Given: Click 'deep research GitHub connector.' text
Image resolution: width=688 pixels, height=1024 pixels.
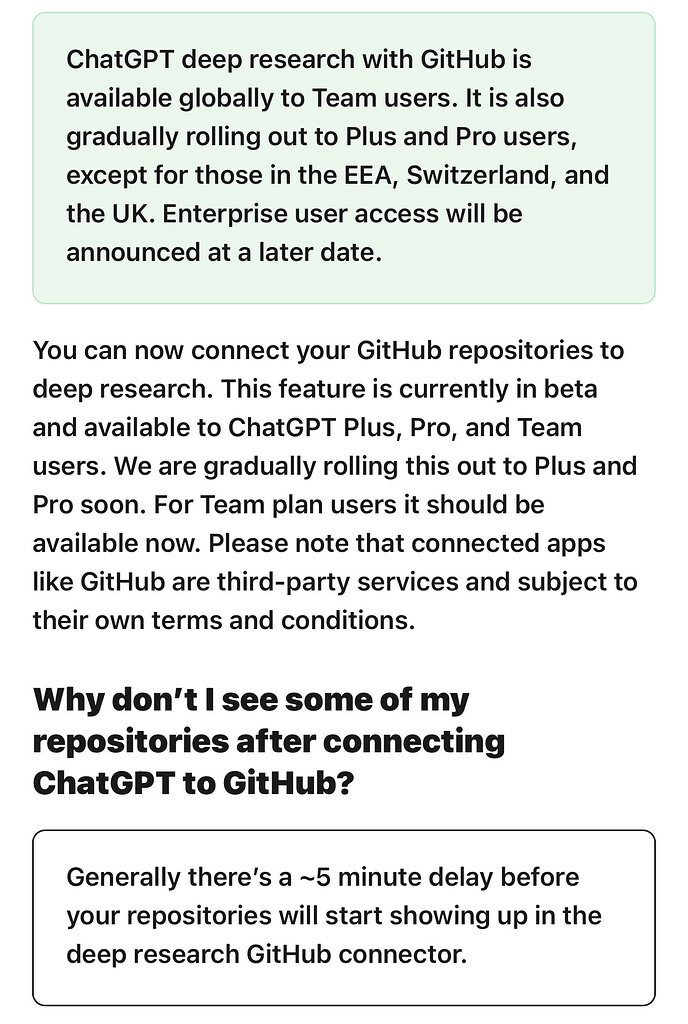Looking at the screenshot, I should (x=267, y=955).
